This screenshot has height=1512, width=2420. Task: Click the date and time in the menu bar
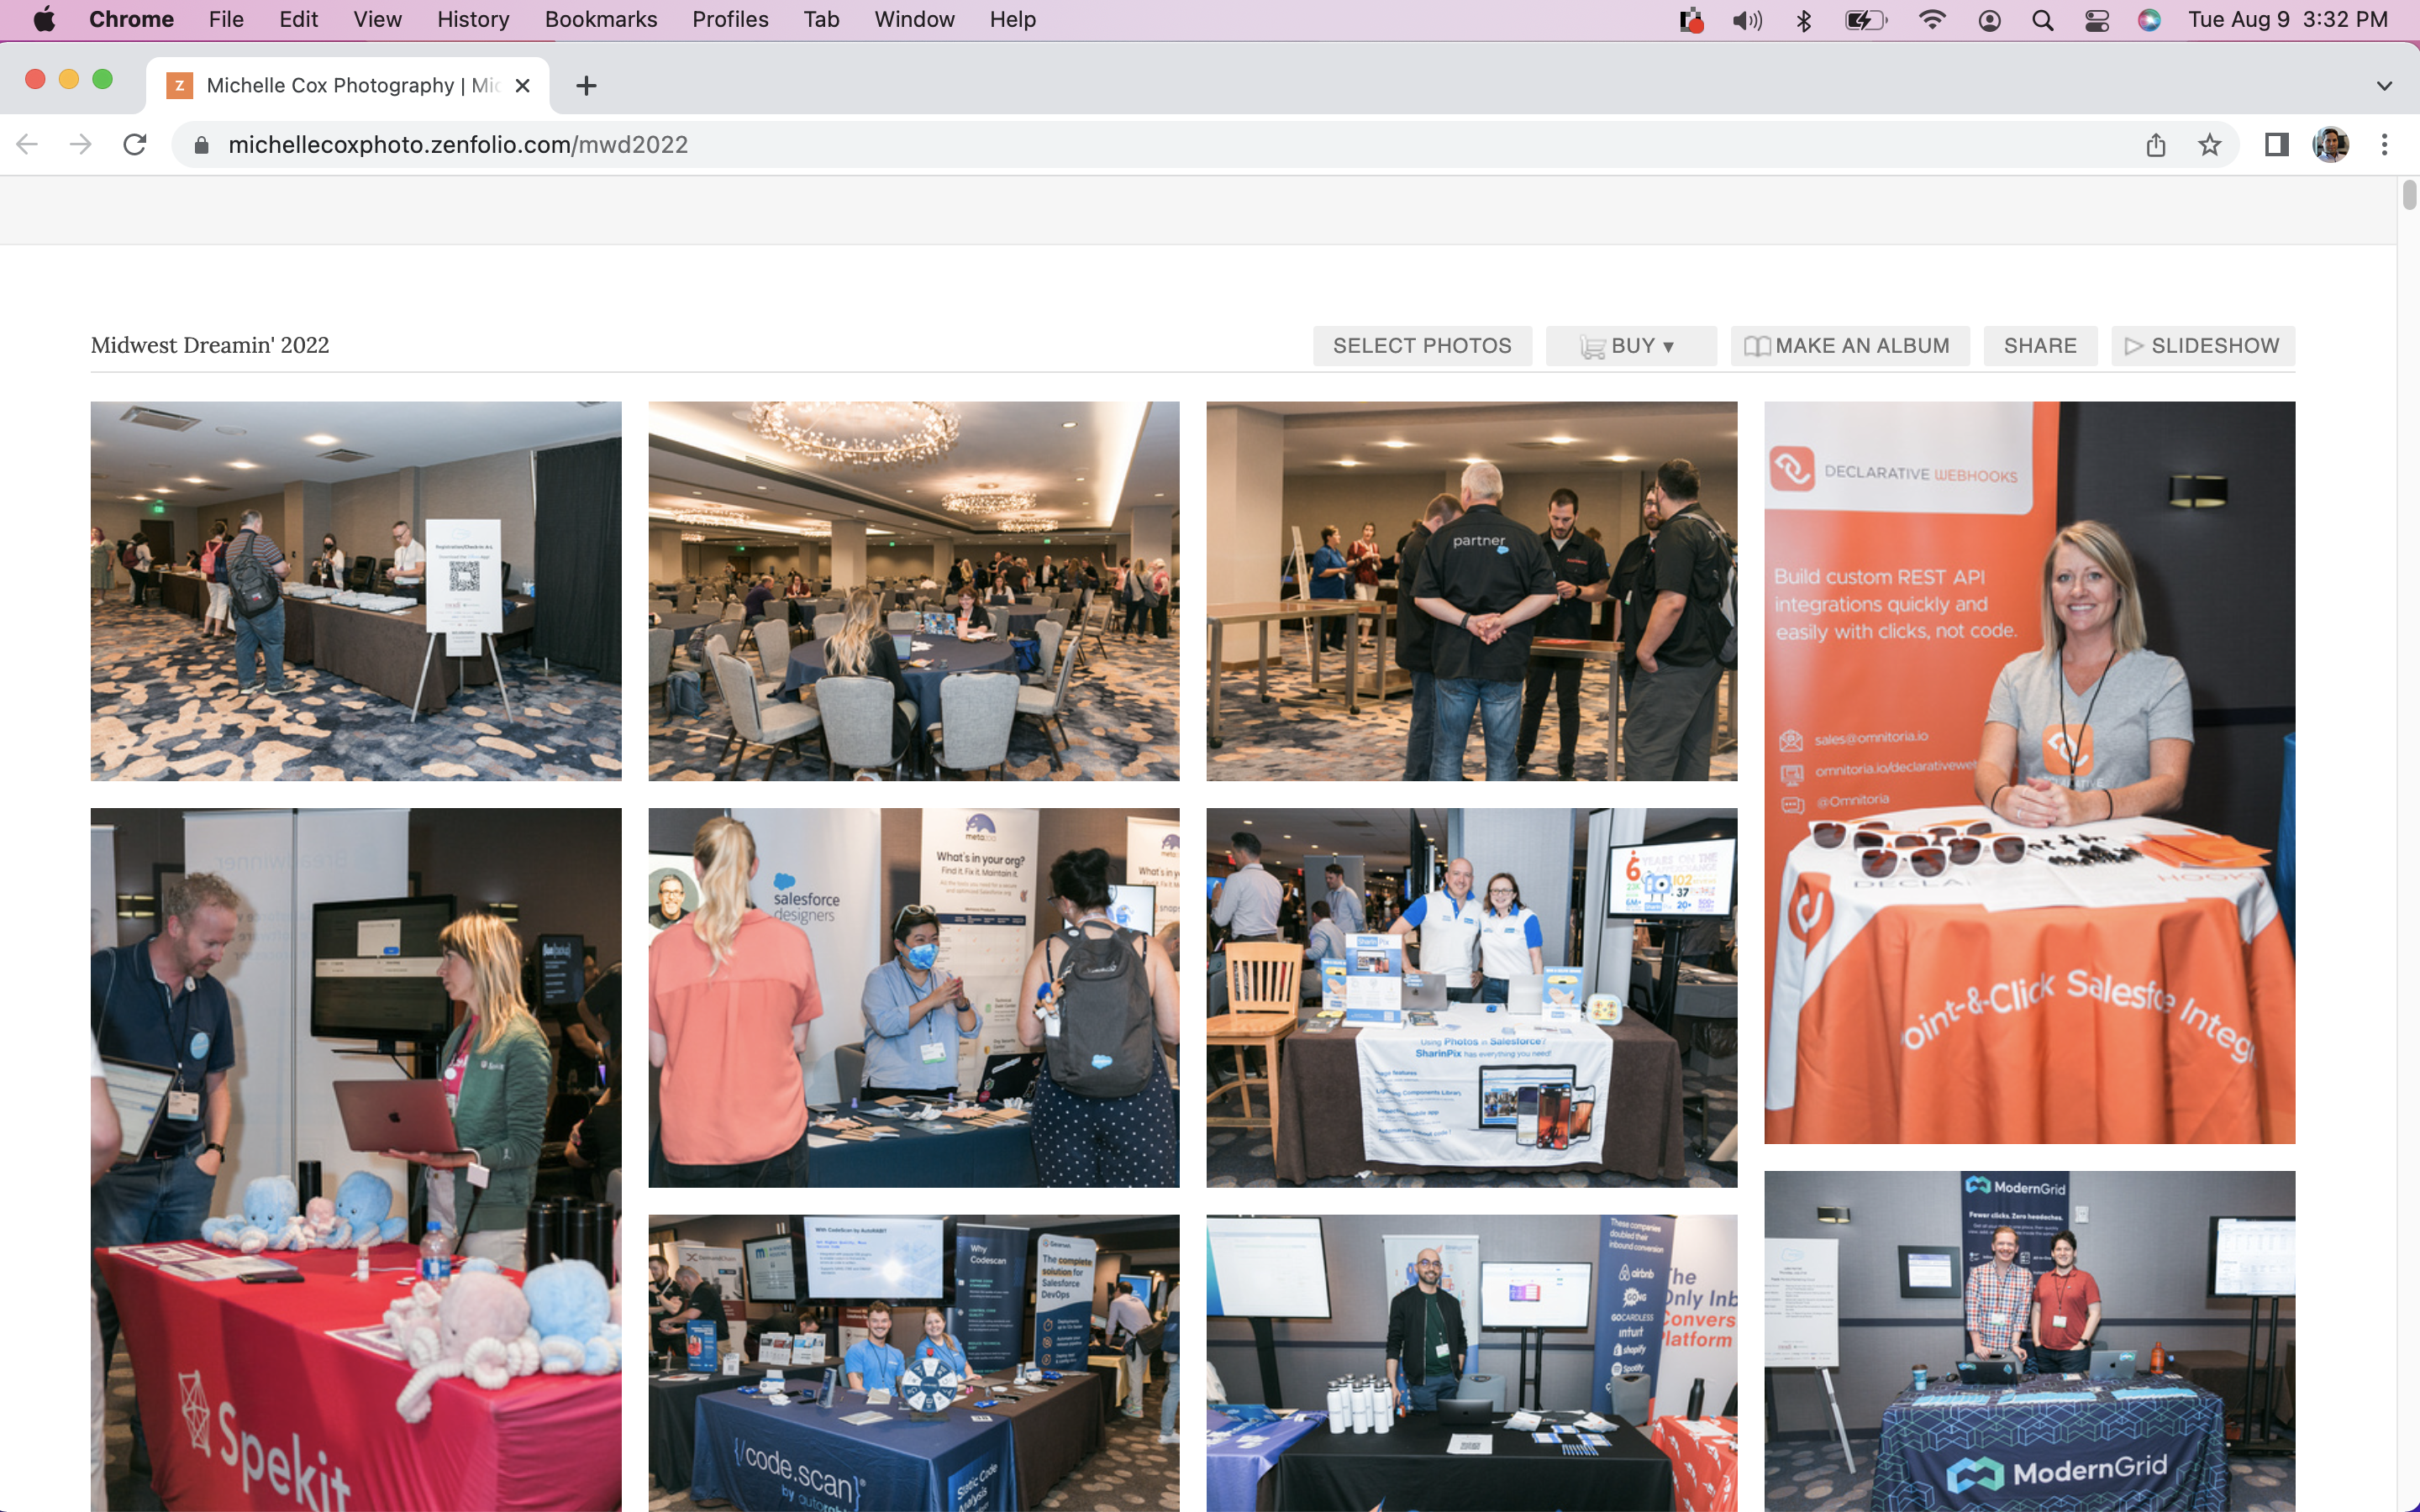[2287, 20]
